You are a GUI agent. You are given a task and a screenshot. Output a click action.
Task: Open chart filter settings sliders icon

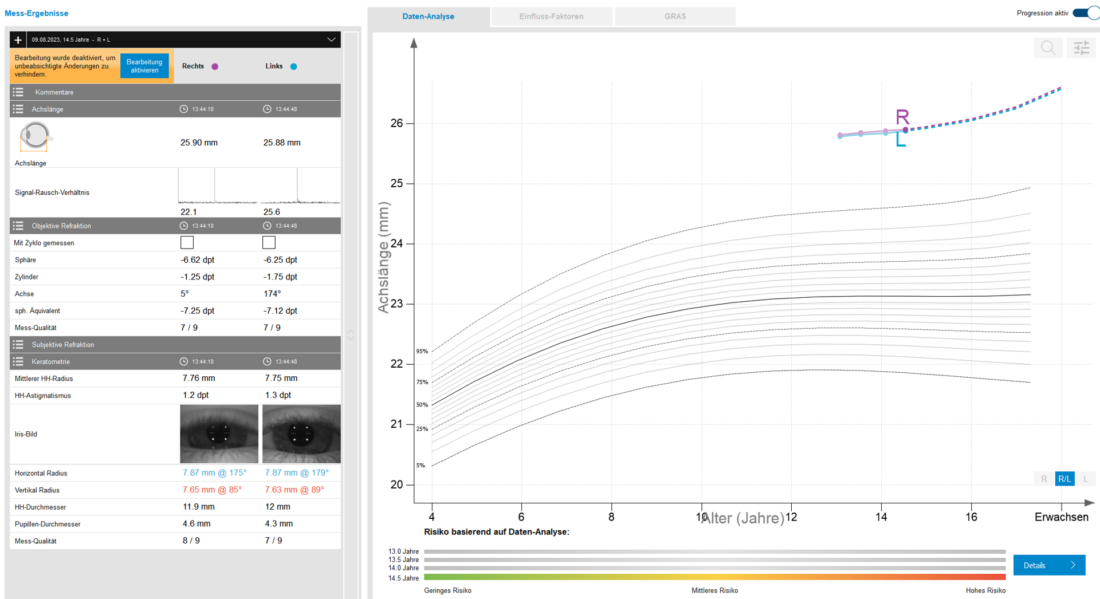[x=1081, y=47]
